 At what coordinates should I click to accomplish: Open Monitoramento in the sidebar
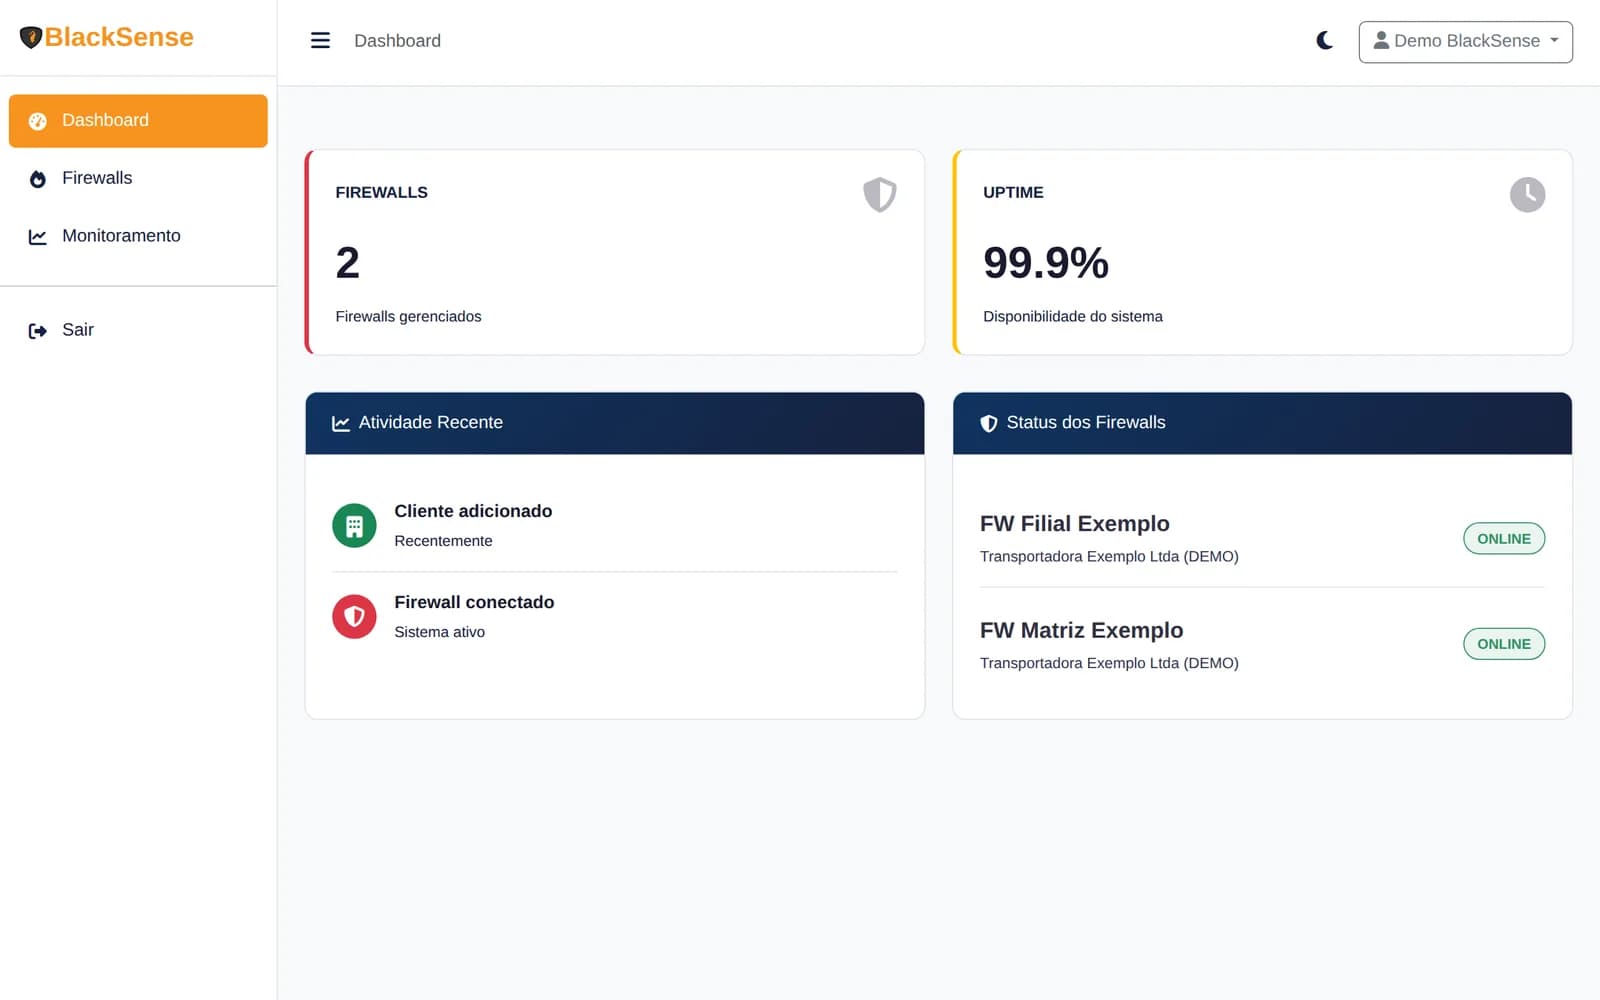(x=138, y=236)
